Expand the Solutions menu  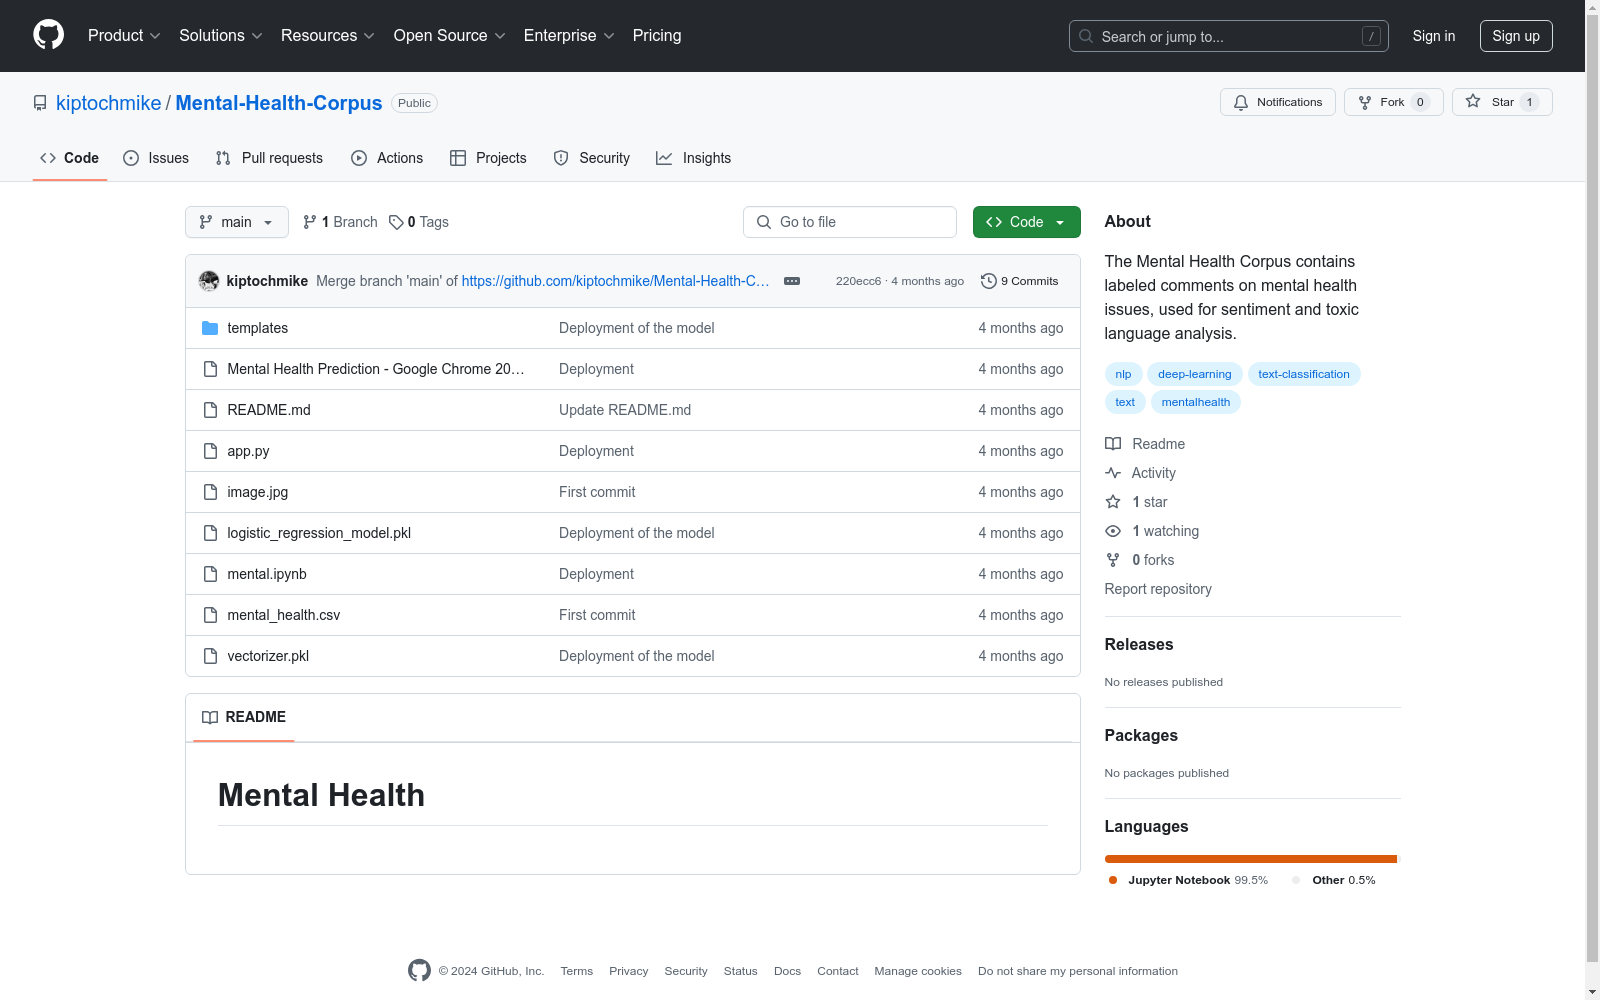(220, 36)
